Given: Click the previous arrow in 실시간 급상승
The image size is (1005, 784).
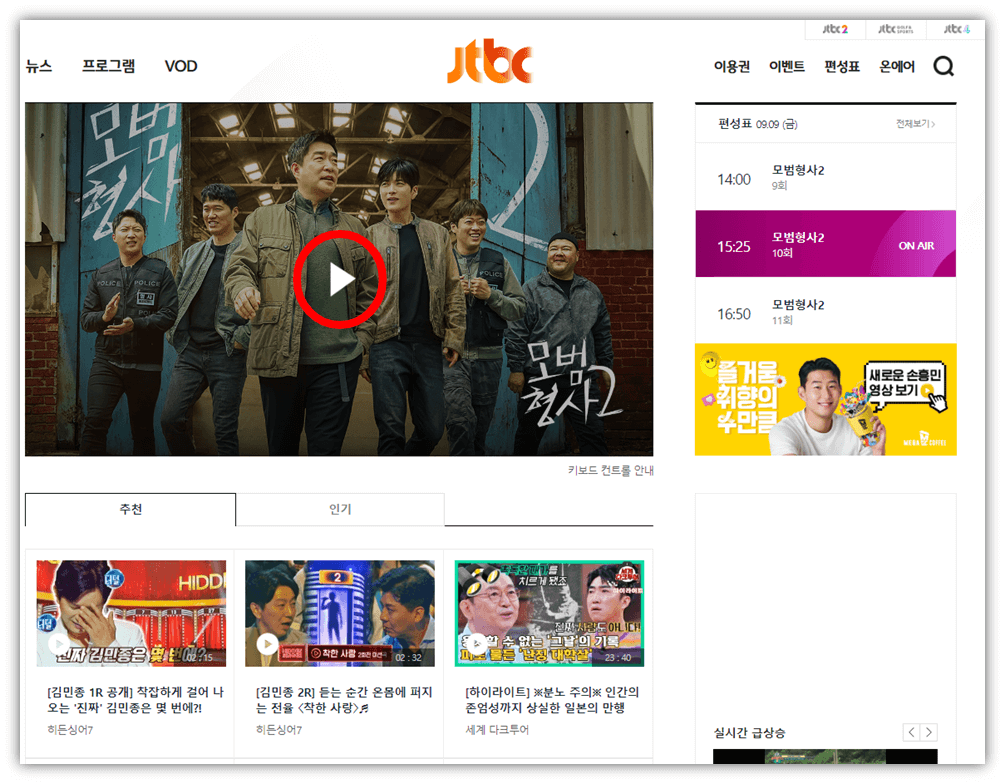Looking at the screenshot, I should (910, 731).
